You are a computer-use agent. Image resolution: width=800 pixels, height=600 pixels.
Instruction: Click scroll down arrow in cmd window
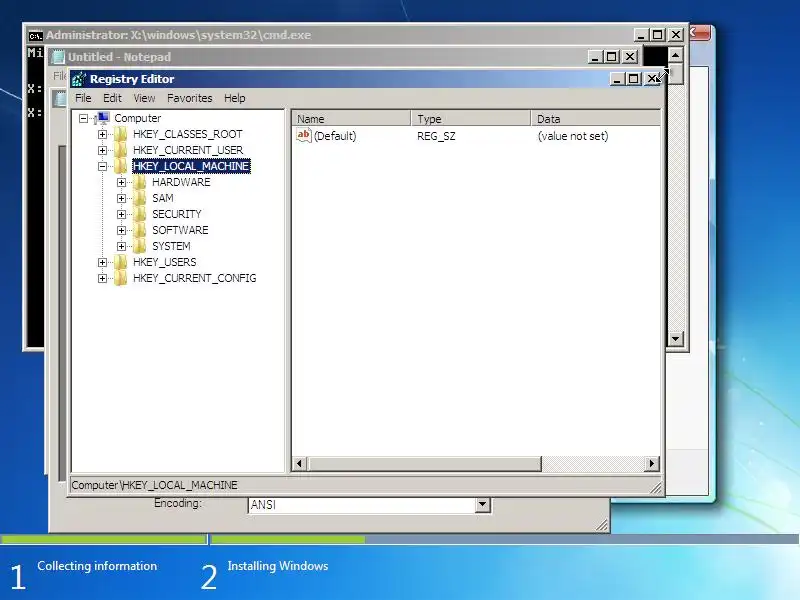676,338
